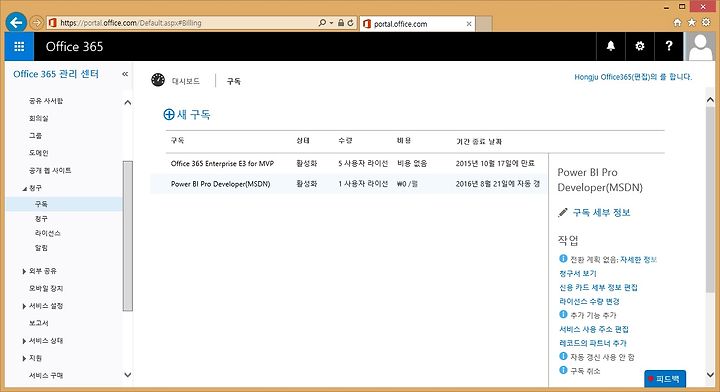Click Office 365 관리 센터 title
The image size is (720, 392).
[x=56, y=74]
